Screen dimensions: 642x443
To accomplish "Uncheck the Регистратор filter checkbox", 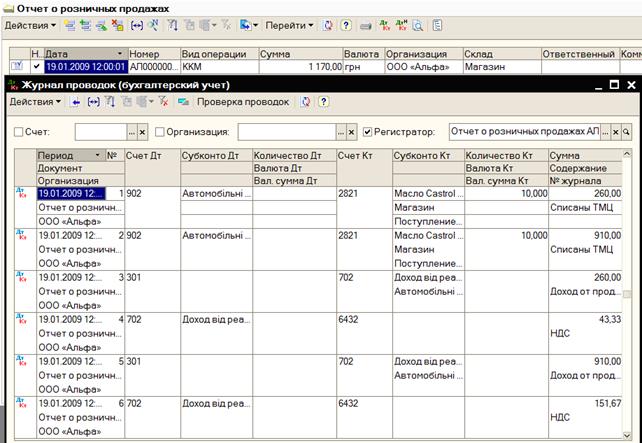I will pyautogui.click(x=368, y=131).
